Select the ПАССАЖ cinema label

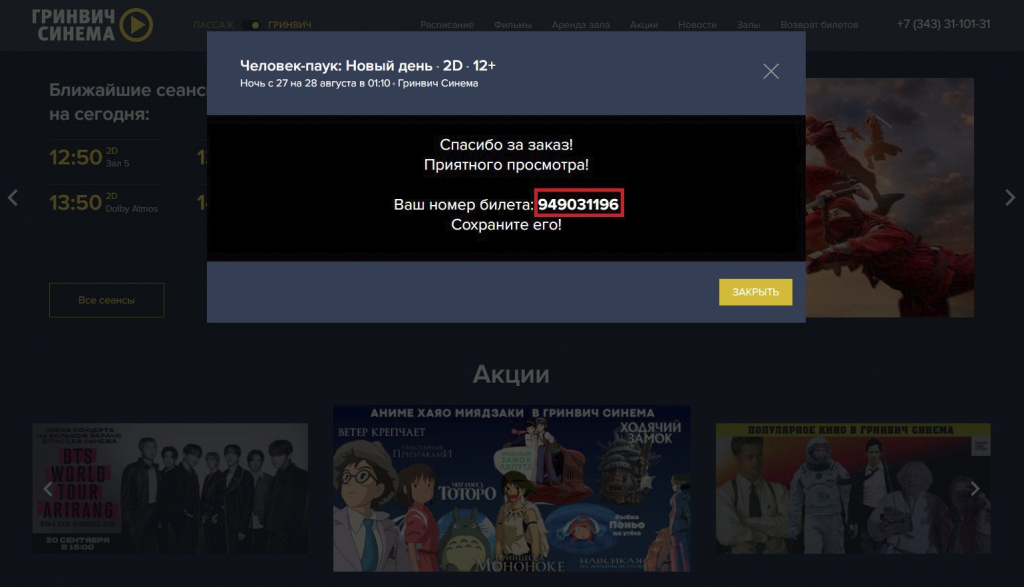tap(213, 25)
